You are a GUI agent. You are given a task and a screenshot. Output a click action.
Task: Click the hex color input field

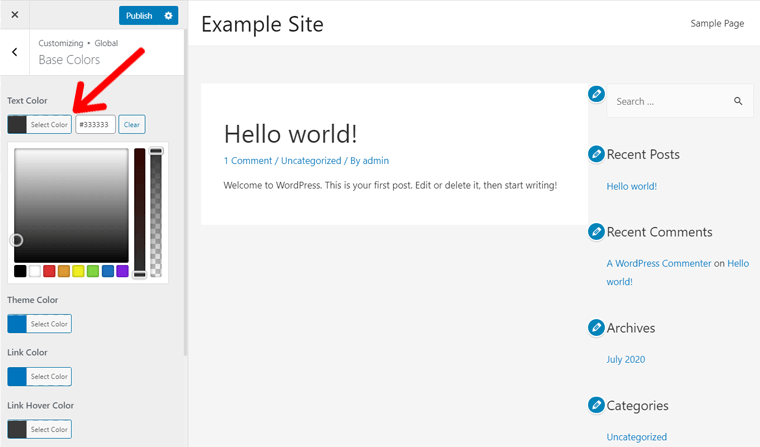(95, 125)
